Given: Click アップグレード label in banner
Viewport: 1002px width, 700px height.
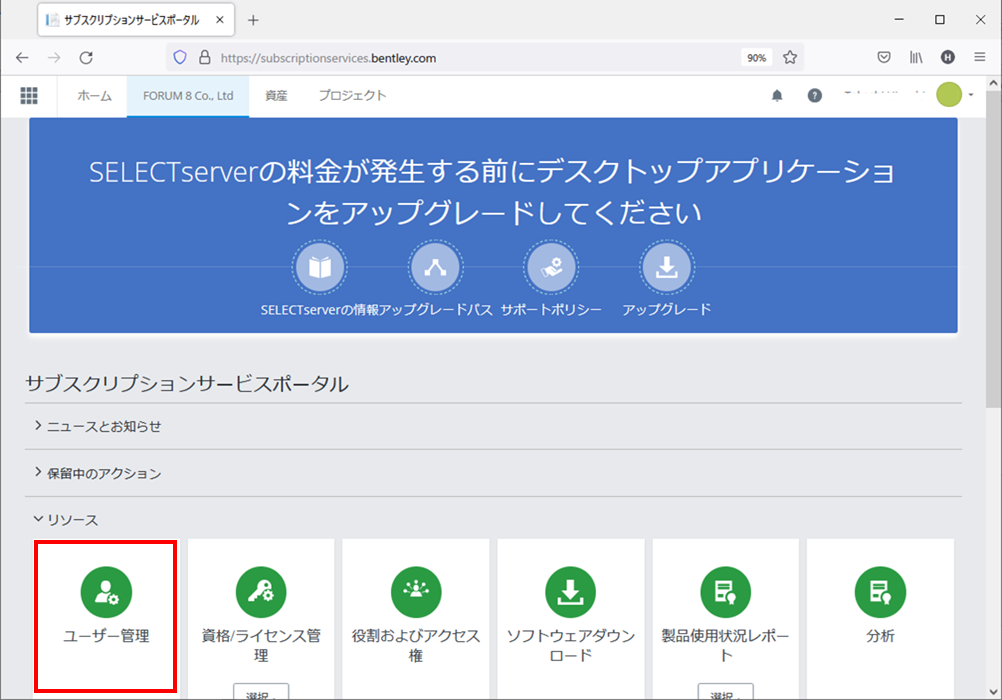Looking at the screenshot, I should click(667, 310).
